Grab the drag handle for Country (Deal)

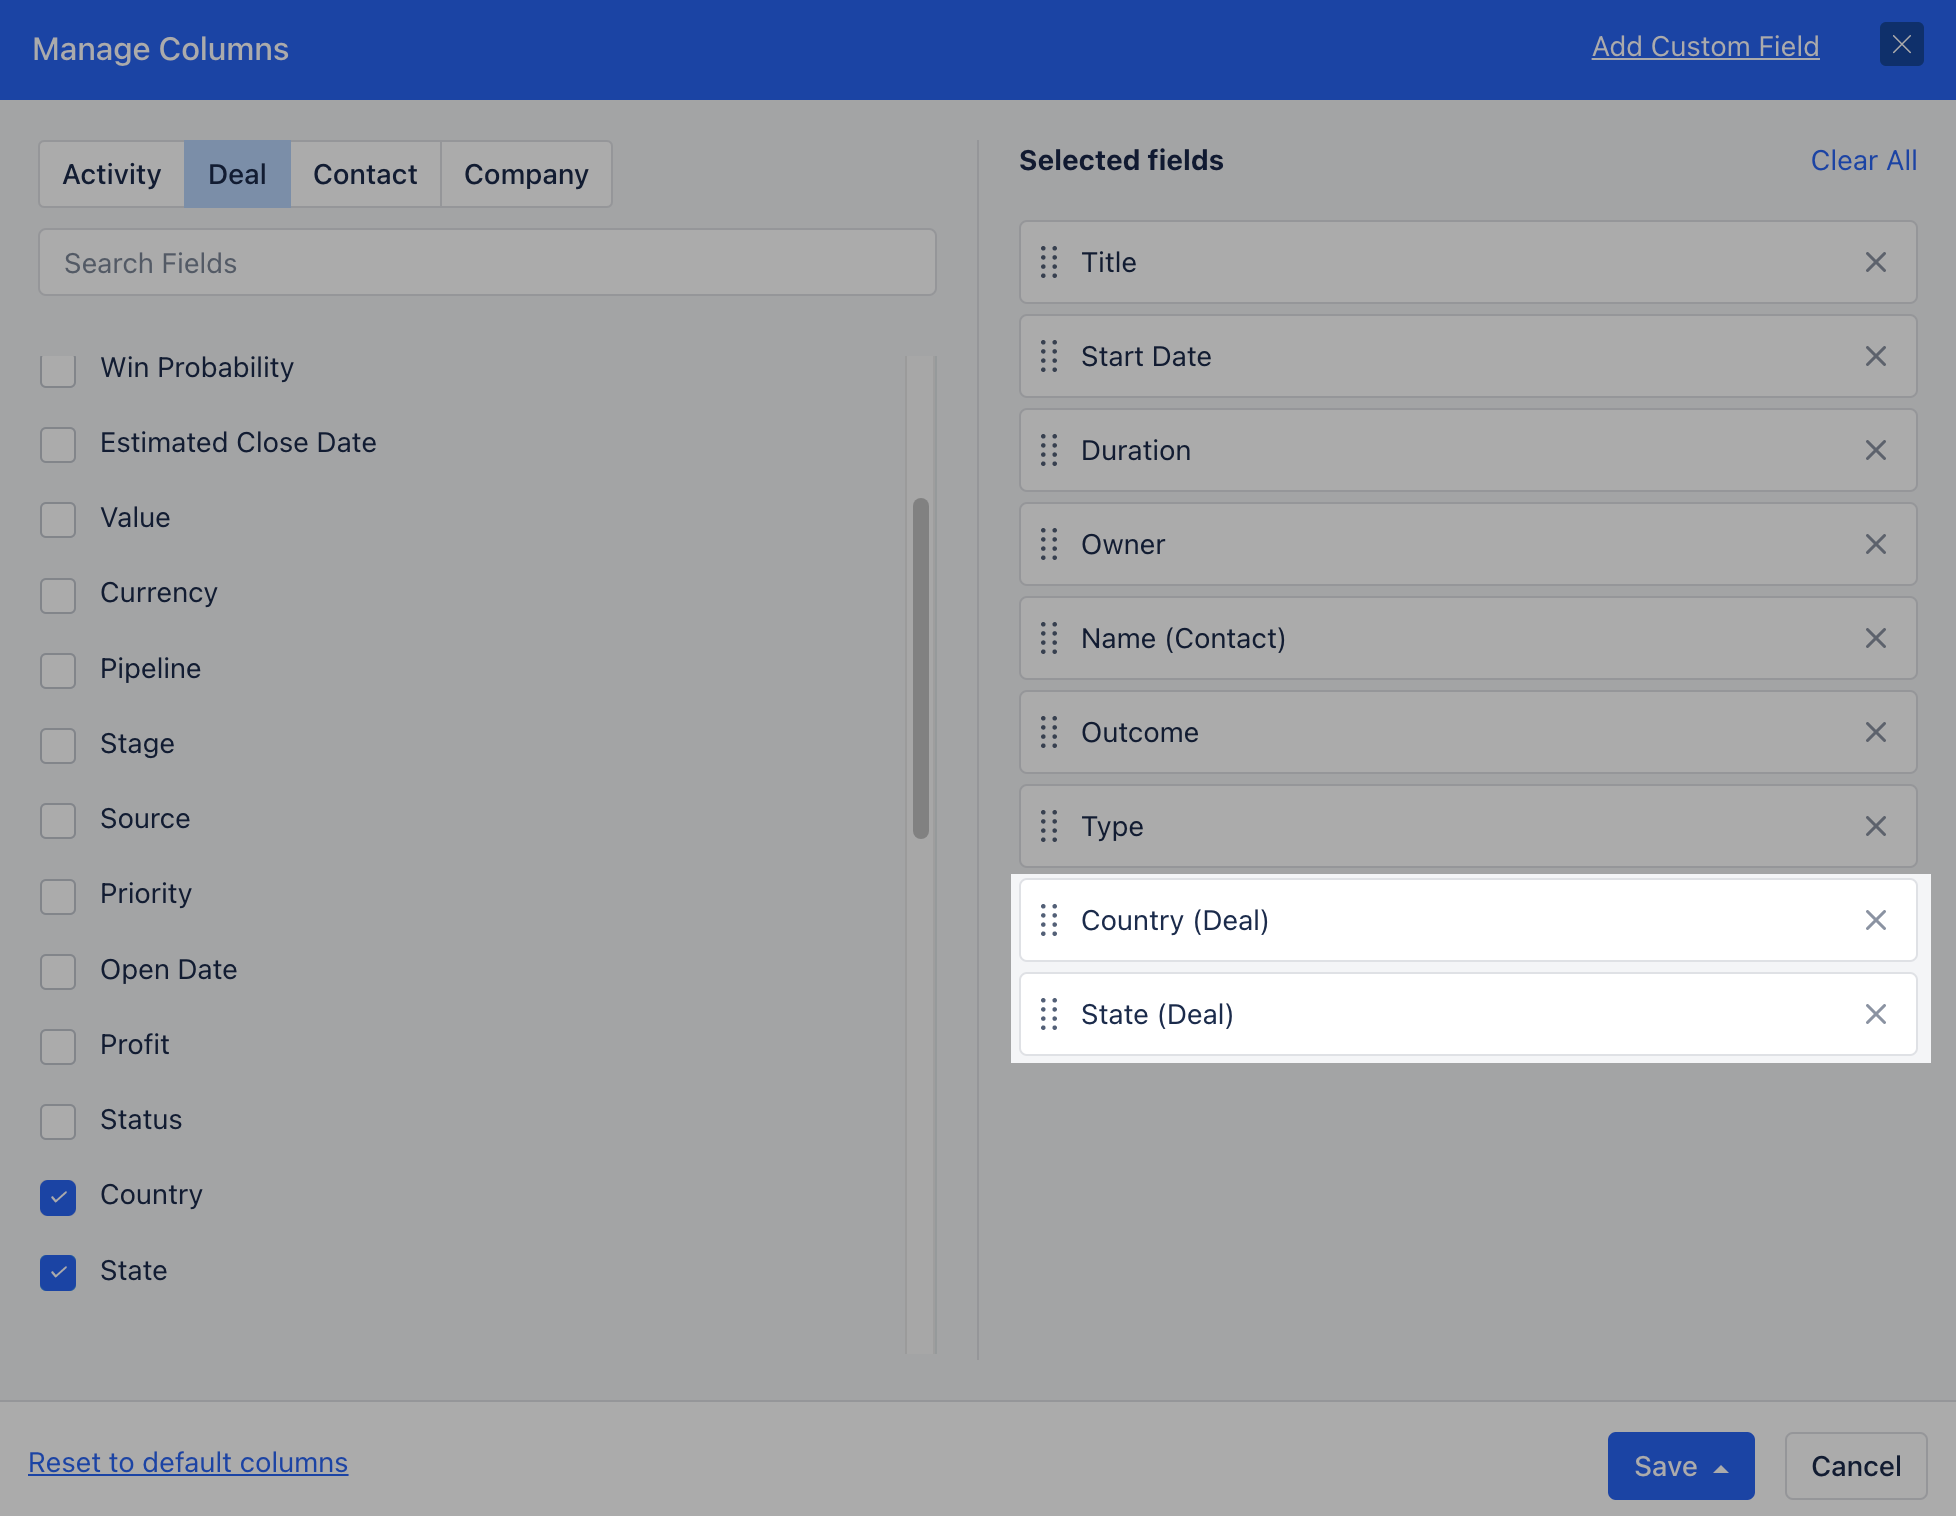click(1049, 920)
